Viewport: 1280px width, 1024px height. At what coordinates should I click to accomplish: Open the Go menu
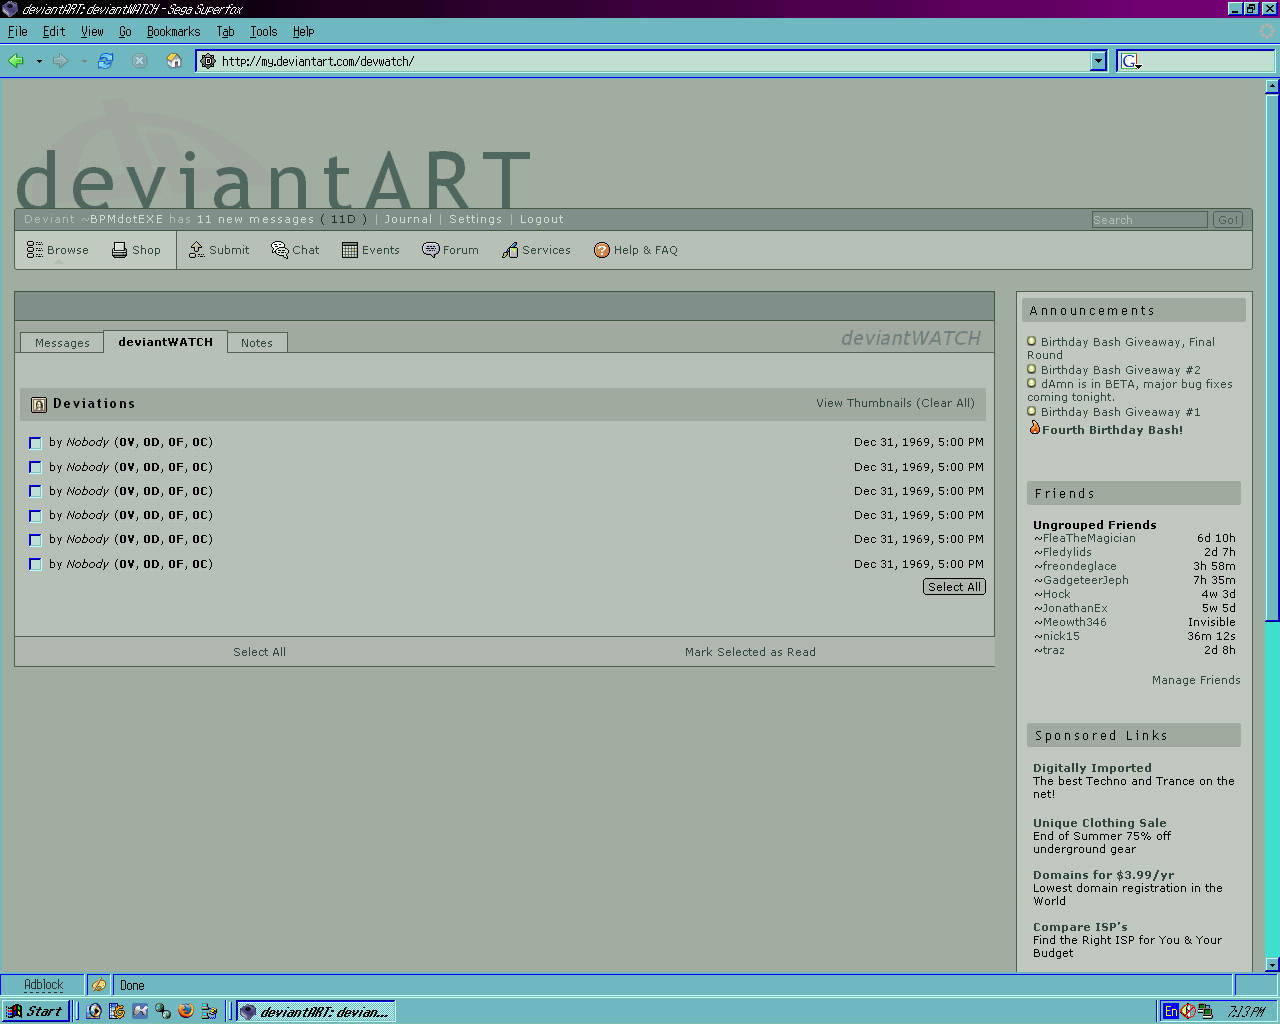tap(125, 31)
